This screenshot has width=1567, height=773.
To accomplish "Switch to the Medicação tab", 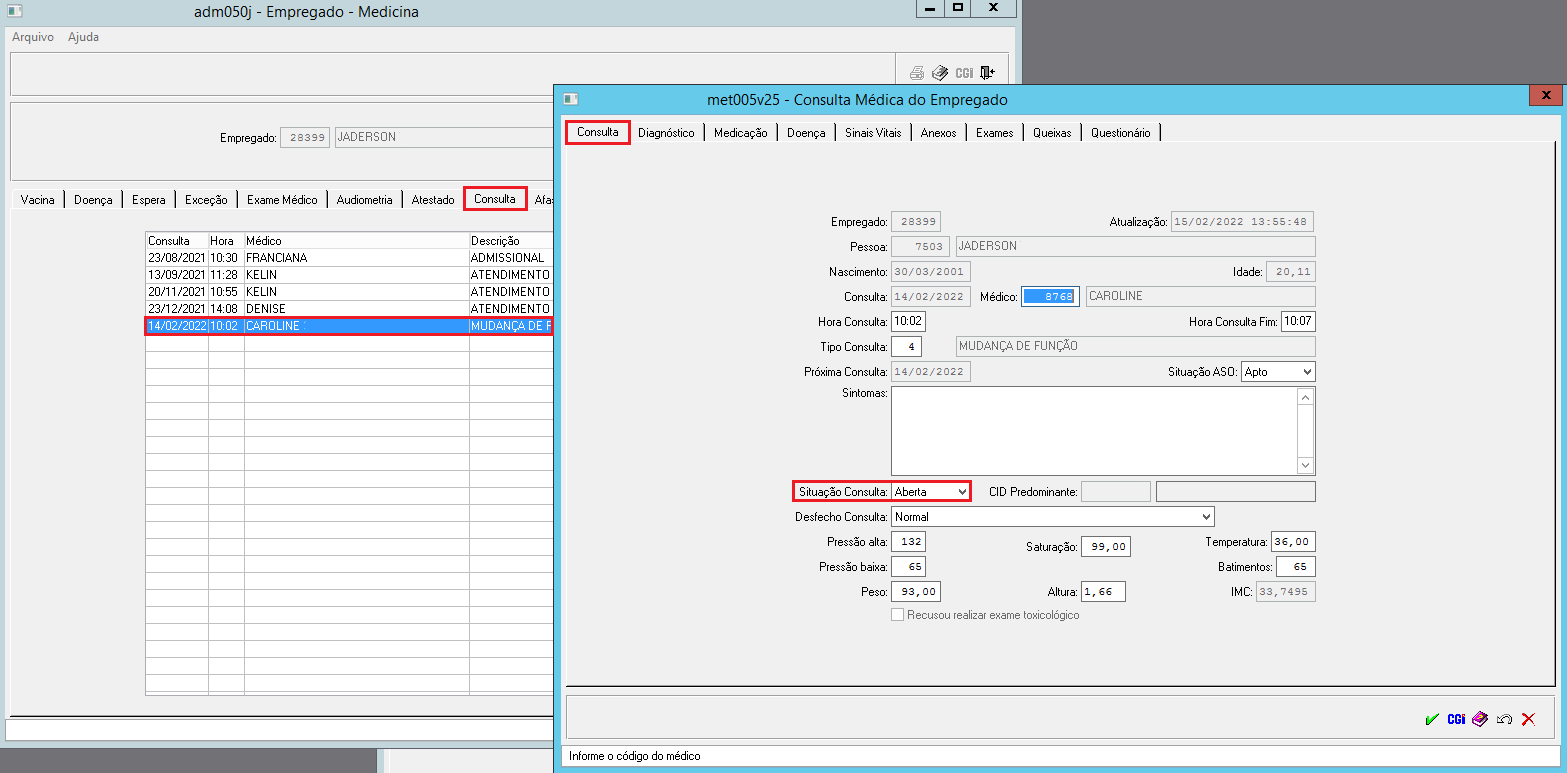I will [740, 132].
